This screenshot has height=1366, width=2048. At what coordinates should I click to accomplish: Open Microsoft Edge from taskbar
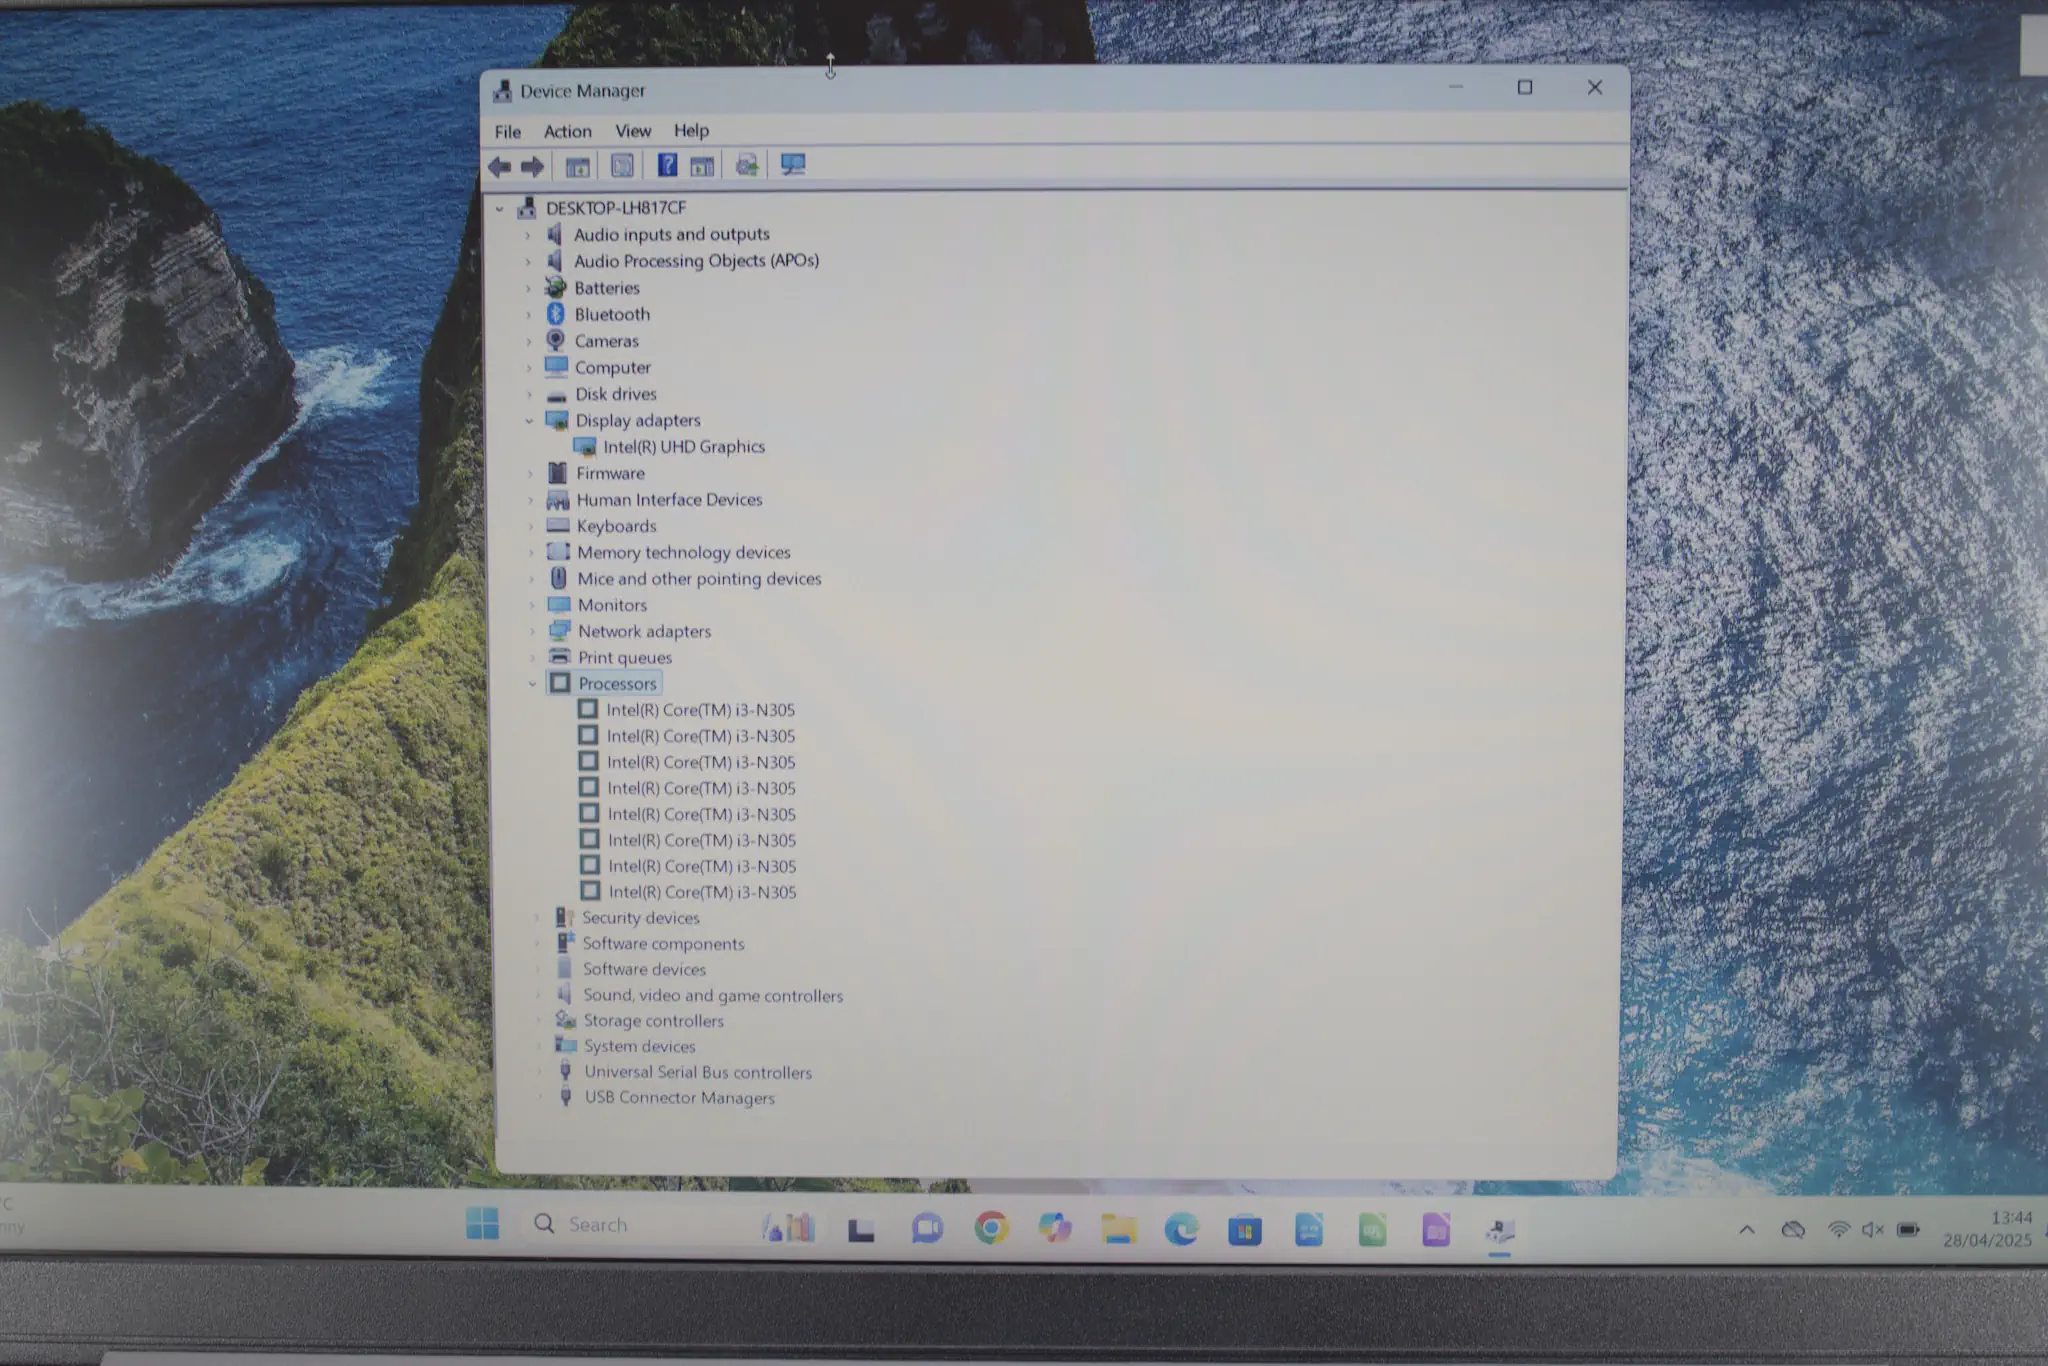[x=1181, y=1229]
